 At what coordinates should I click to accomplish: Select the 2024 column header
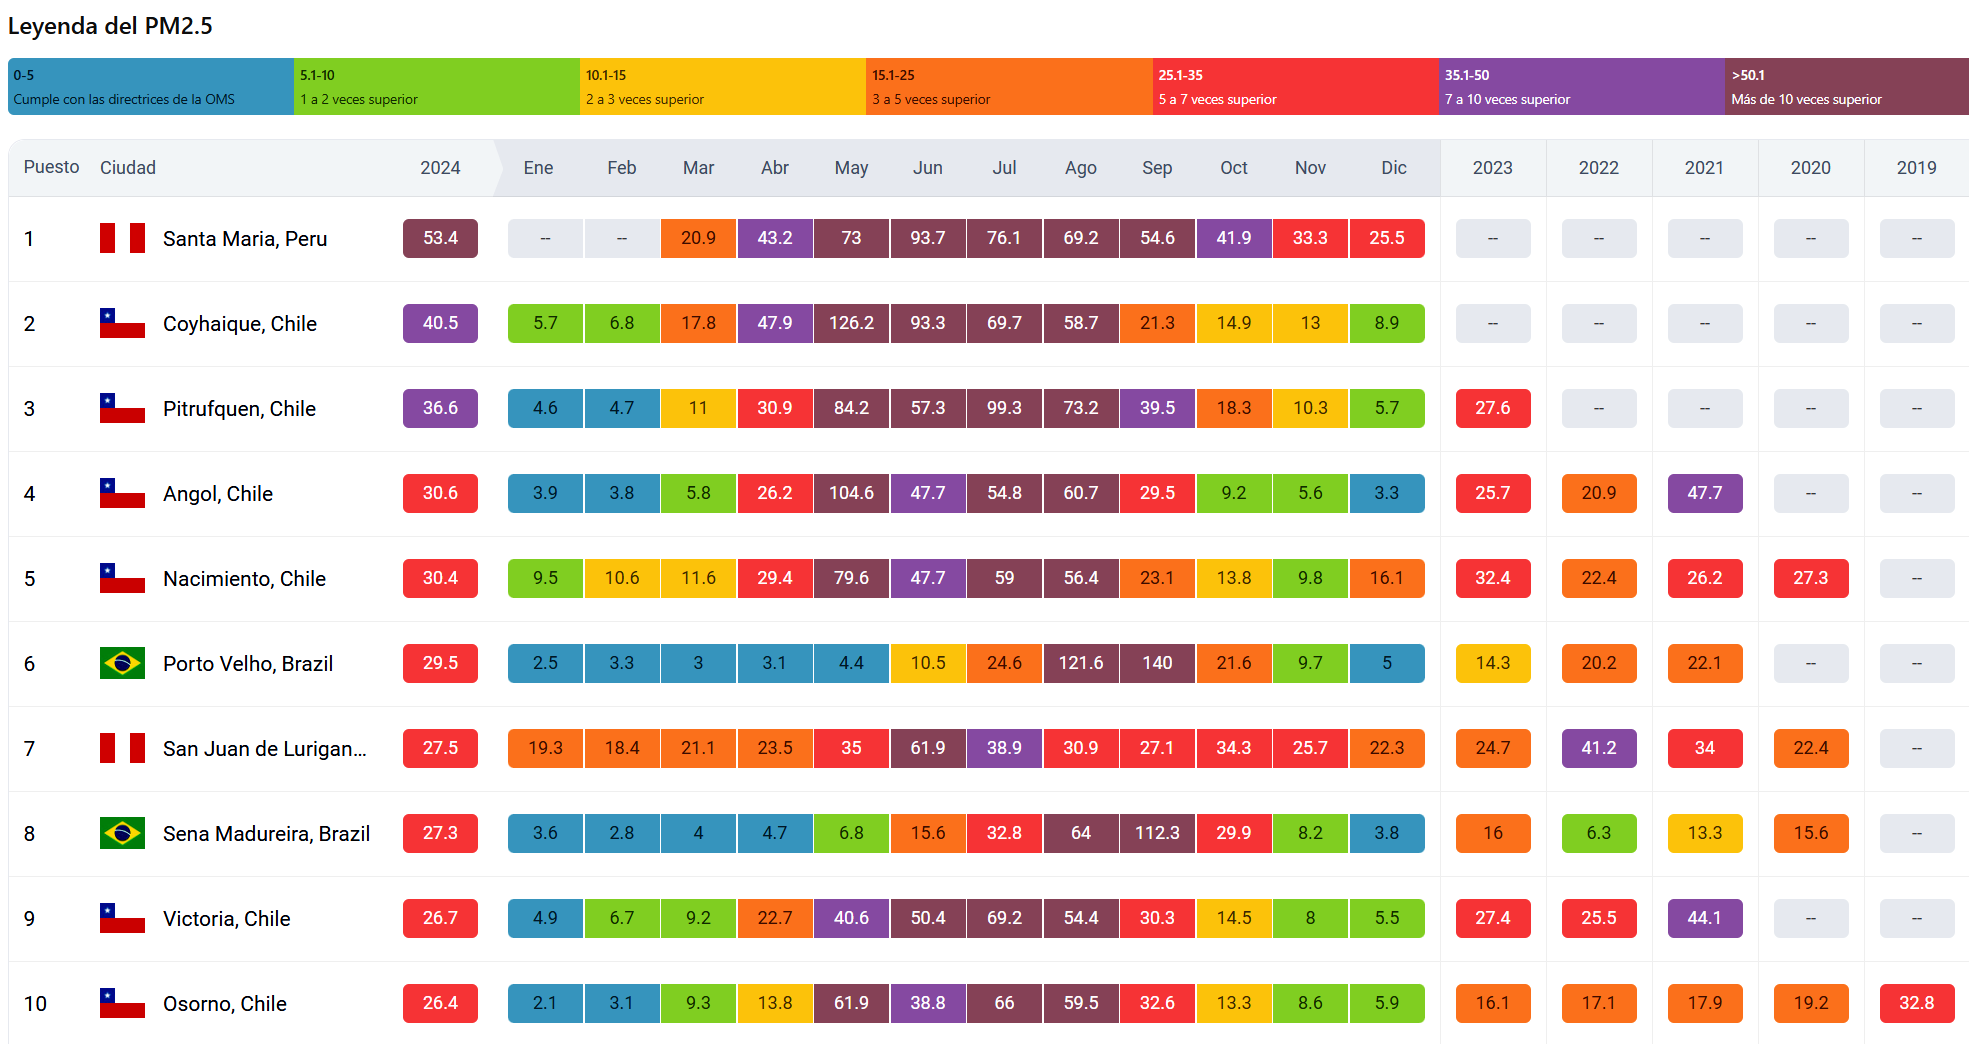[440, 168]
